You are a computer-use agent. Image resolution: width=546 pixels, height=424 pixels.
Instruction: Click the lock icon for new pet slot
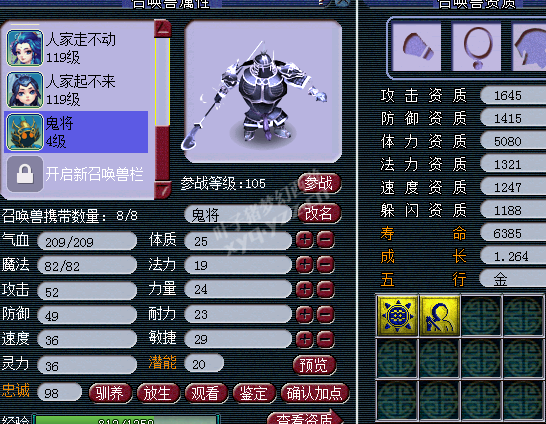pos(25,173)
